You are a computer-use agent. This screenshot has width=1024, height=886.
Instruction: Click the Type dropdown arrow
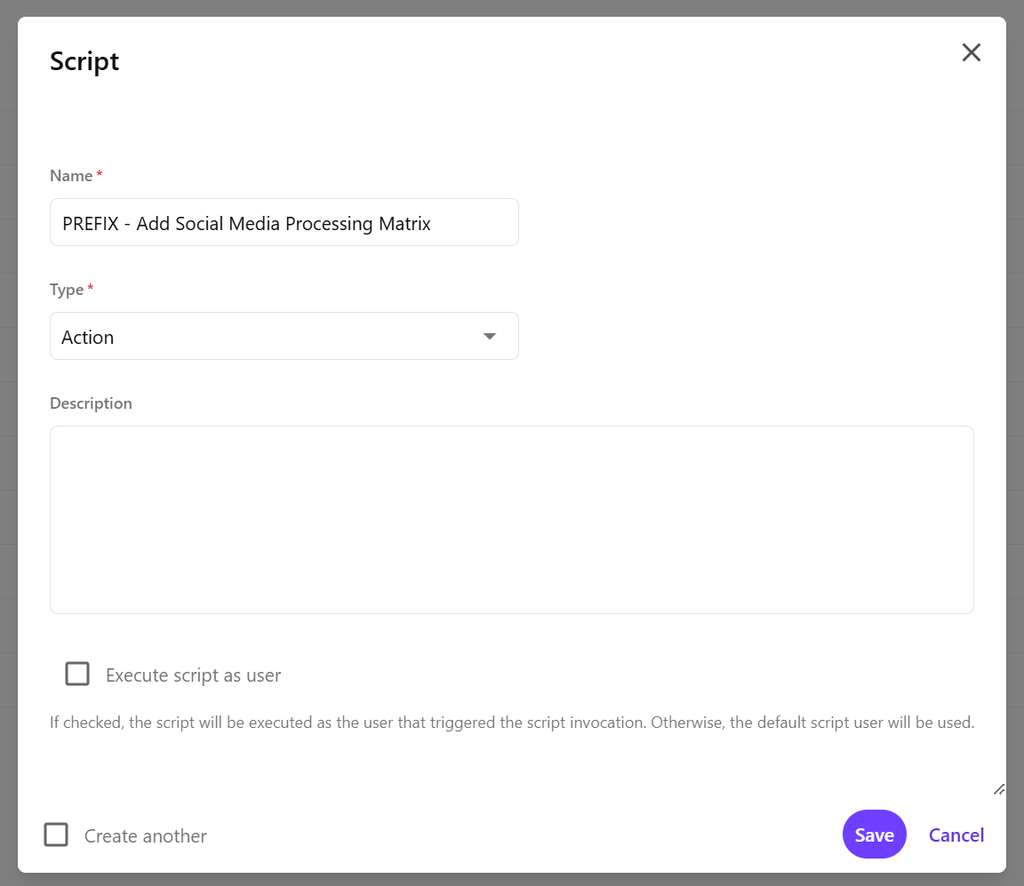pos(489,337)
